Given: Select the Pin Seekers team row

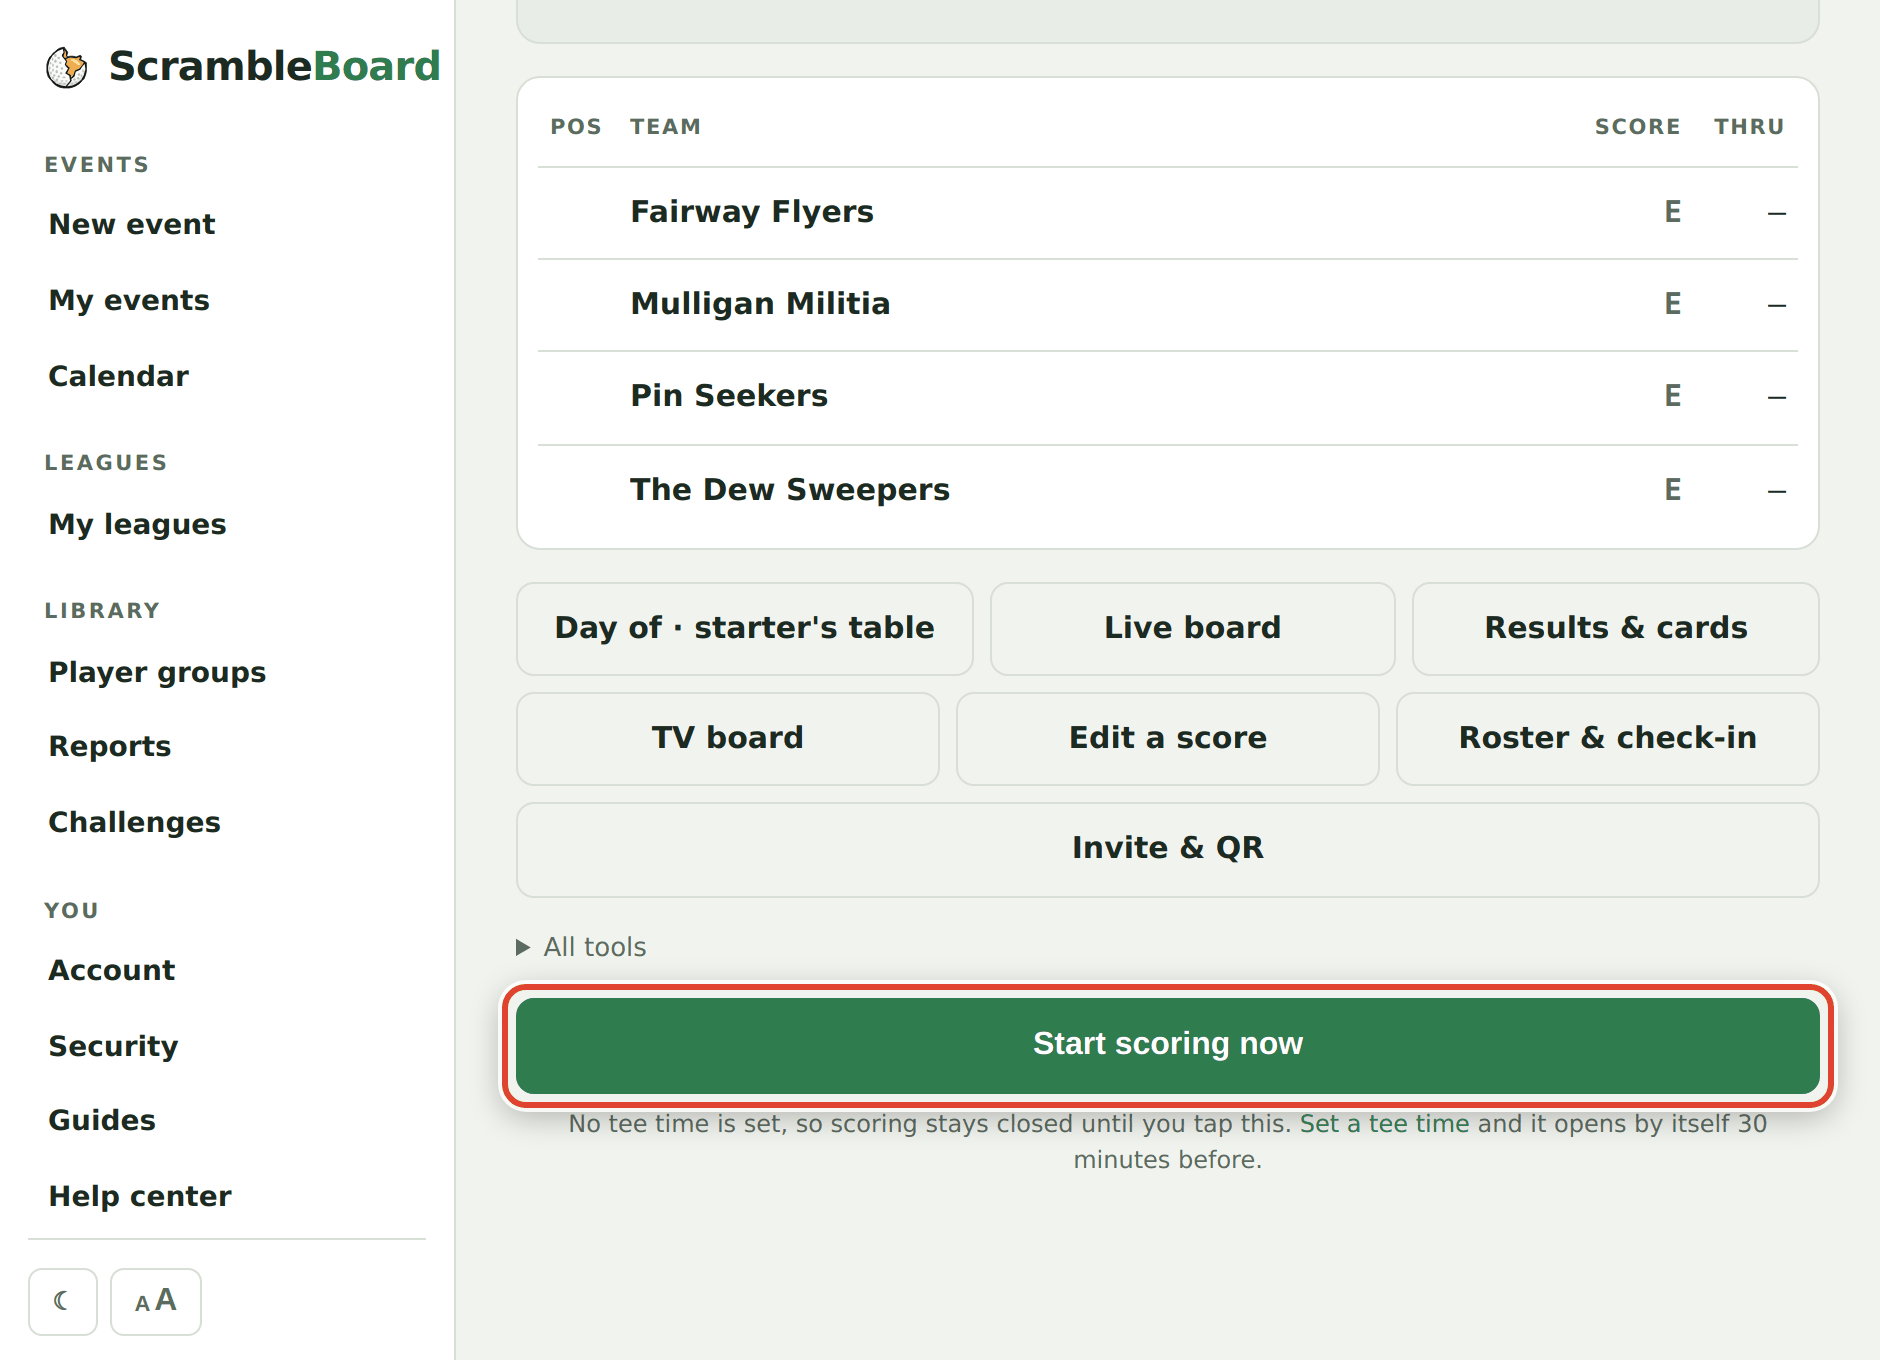Looking at the screenshot, I should (x=1168, y=397).
